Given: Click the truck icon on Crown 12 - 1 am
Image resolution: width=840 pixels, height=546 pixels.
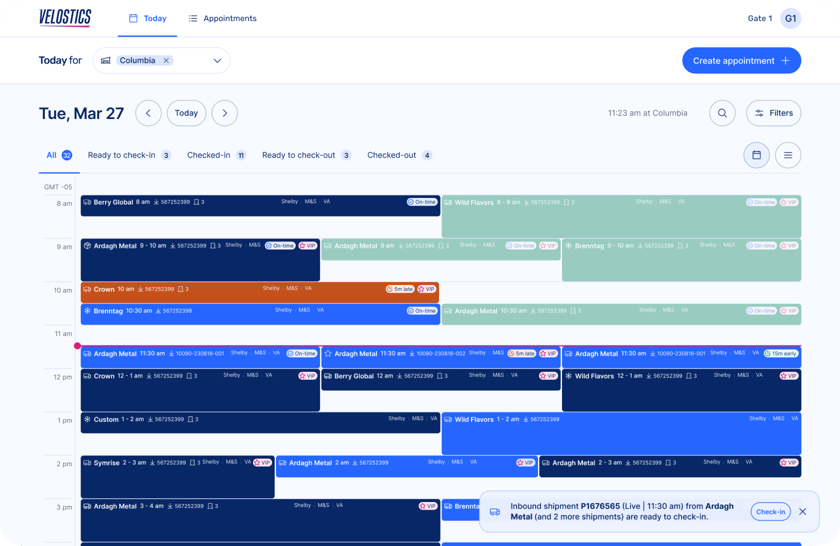Looking at the screenshot, I should (87, 376).
